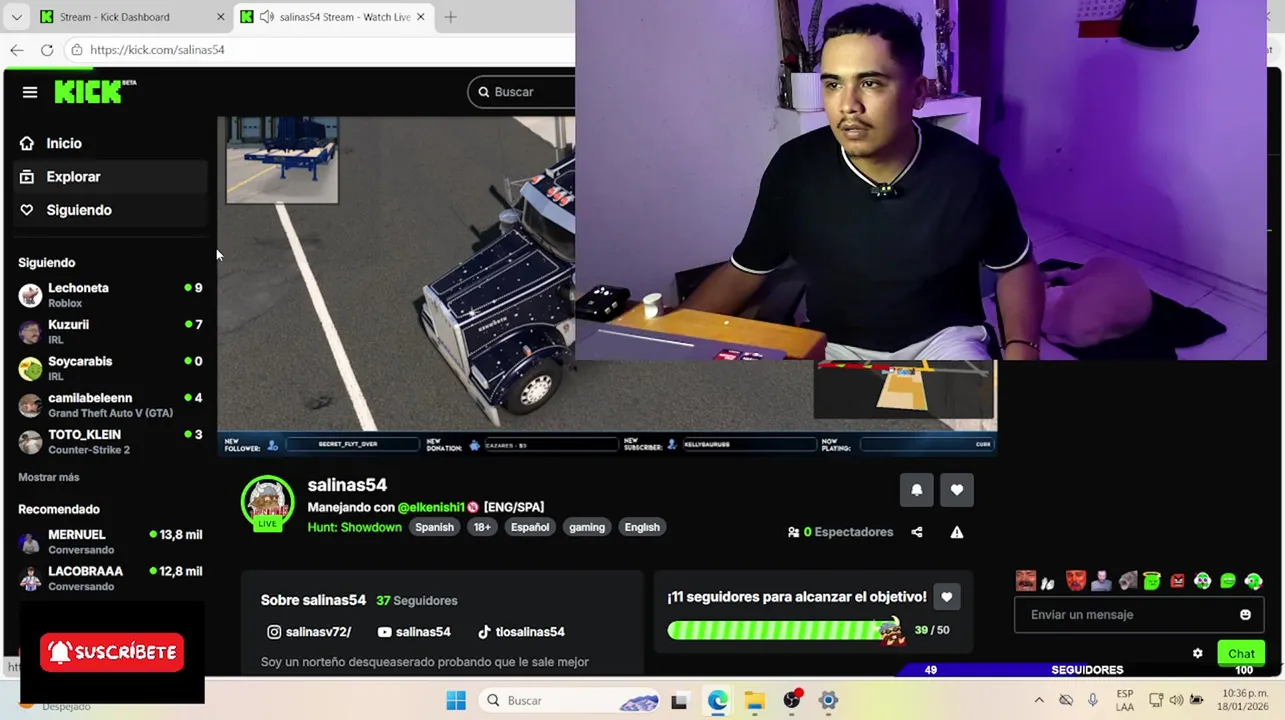Image resolution: width=1285 pixels, height=720 pixels.
Task: Open the tab search dropdown arrow
Action: [x=16, y=17]
